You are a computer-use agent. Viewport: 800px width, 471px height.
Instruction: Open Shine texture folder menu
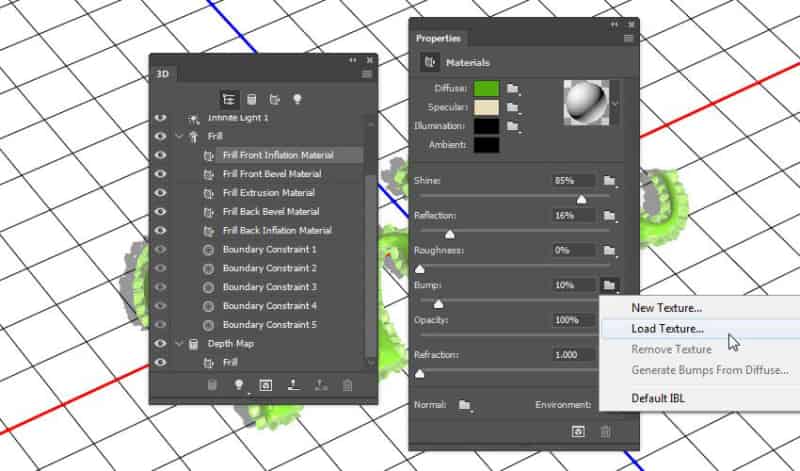point(610,181)
